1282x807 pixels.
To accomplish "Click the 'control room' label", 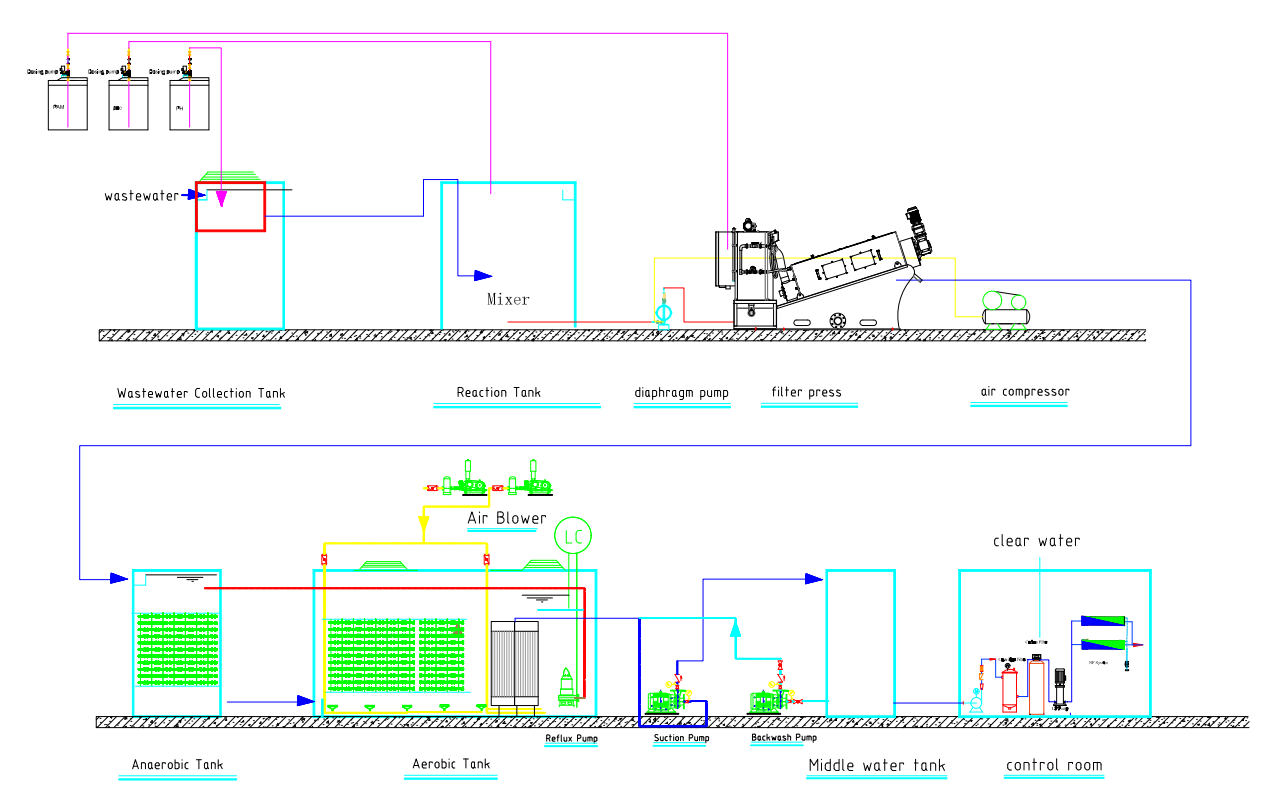I will pos(1055,765).
